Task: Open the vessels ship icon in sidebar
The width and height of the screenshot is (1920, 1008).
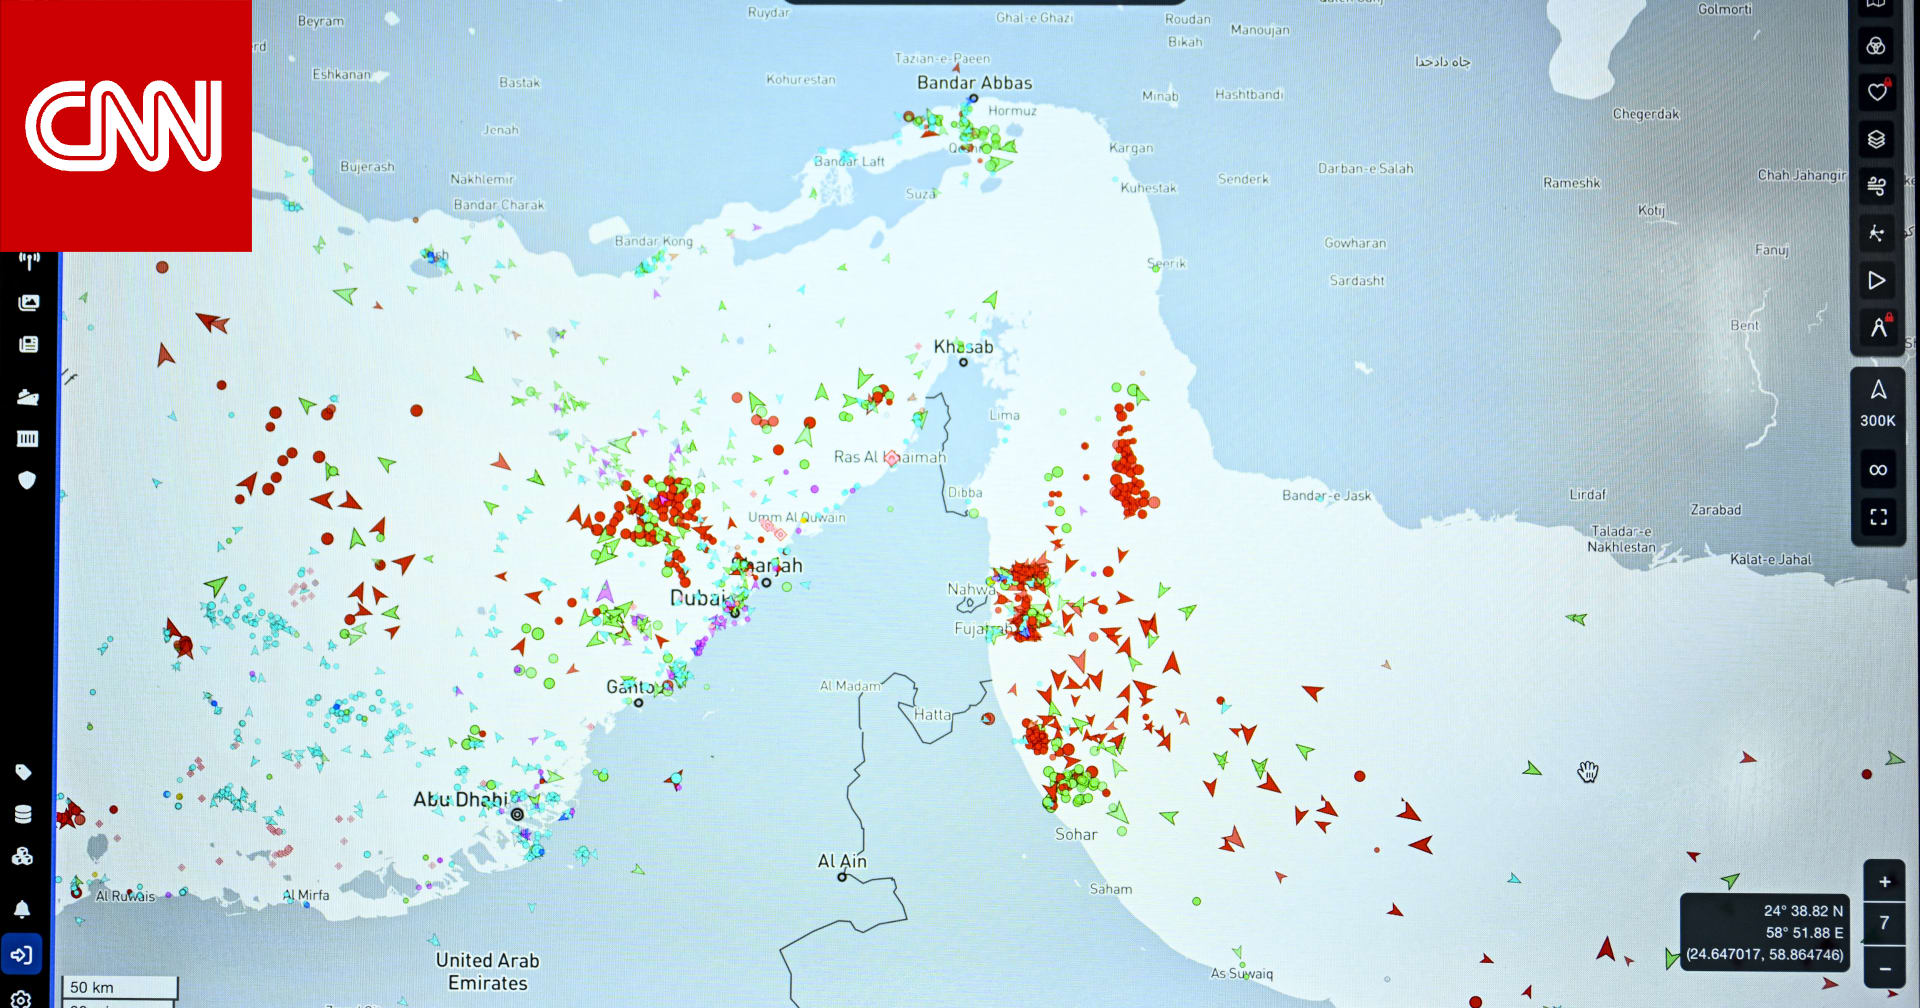Action: pos(28,397)
